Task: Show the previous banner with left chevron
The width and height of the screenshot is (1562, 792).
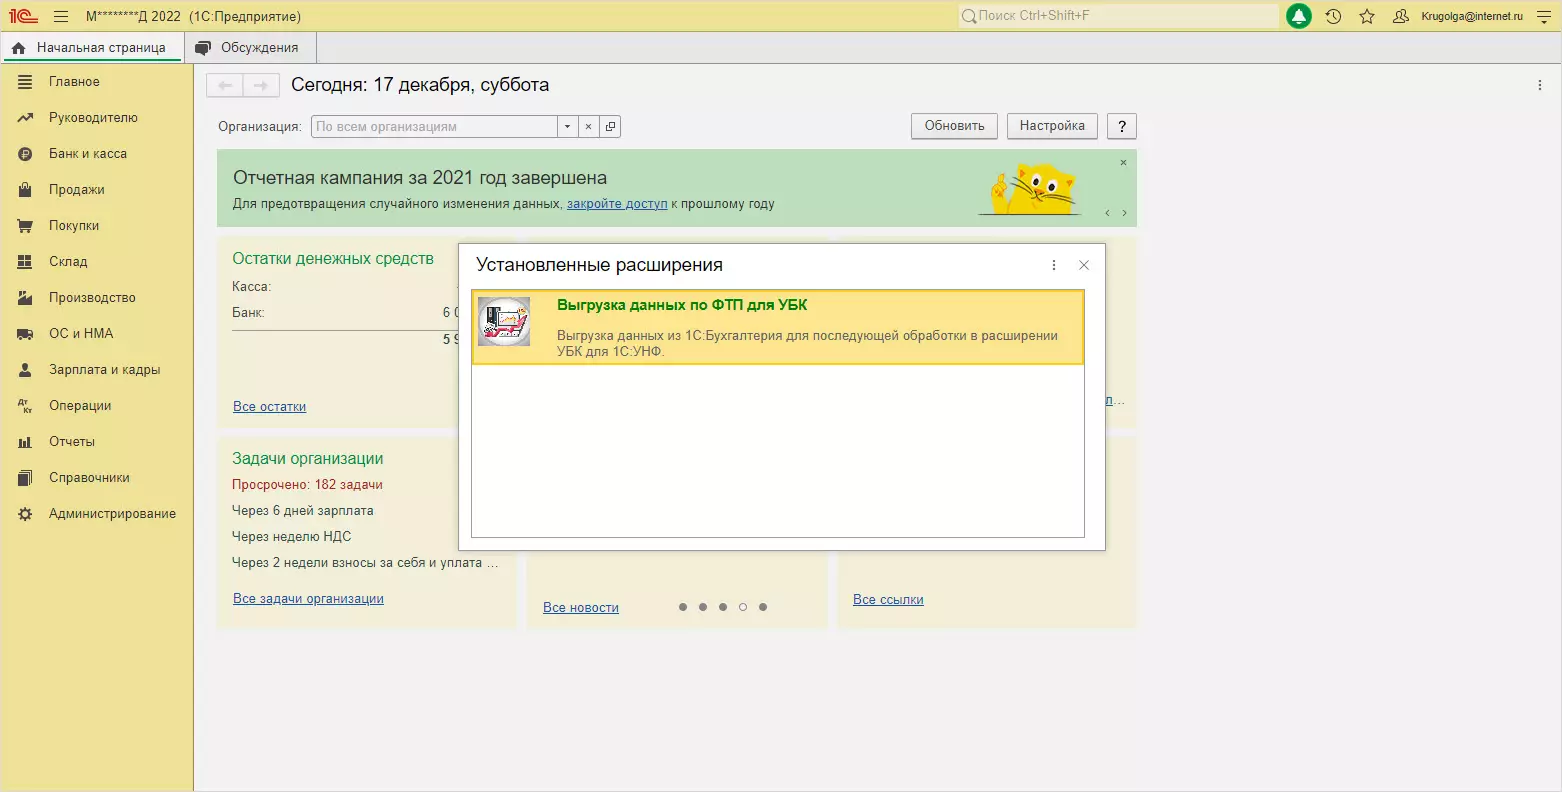Action: (1107, 213)
